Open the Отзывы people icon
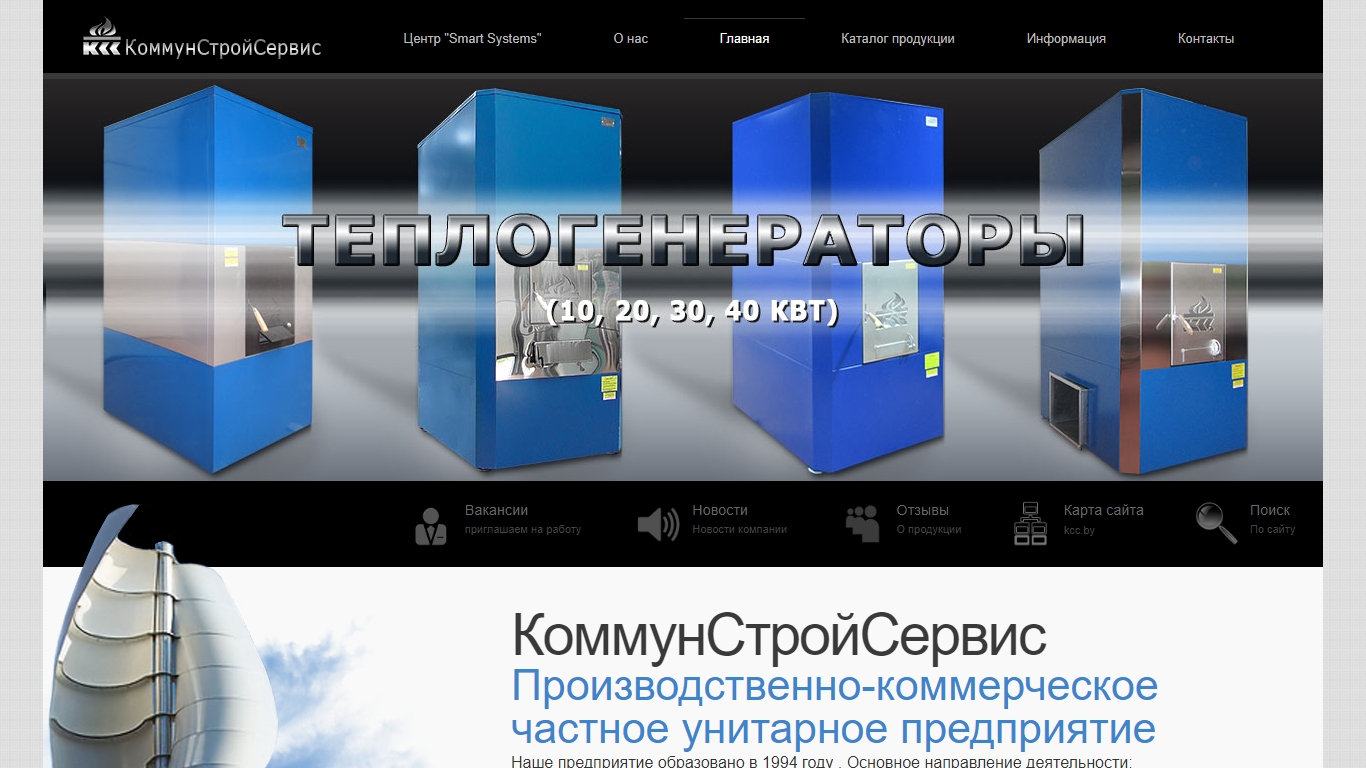The width and height of the screenshot is (1366, 768). (x=862, y=524)
